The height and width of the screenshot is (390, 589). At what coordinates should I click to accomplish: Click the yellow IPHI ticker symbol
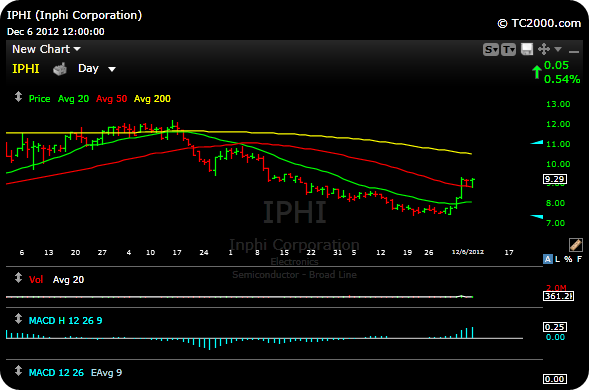click(x=26, y=69)
